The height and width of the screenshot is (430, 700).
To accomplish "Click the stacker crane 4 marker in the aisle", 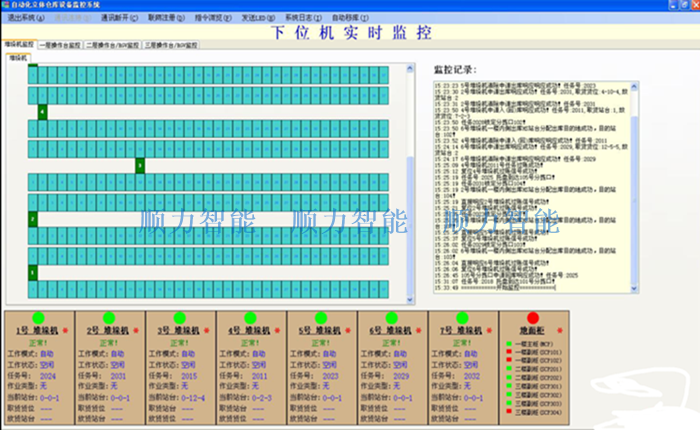I will 43,112.
